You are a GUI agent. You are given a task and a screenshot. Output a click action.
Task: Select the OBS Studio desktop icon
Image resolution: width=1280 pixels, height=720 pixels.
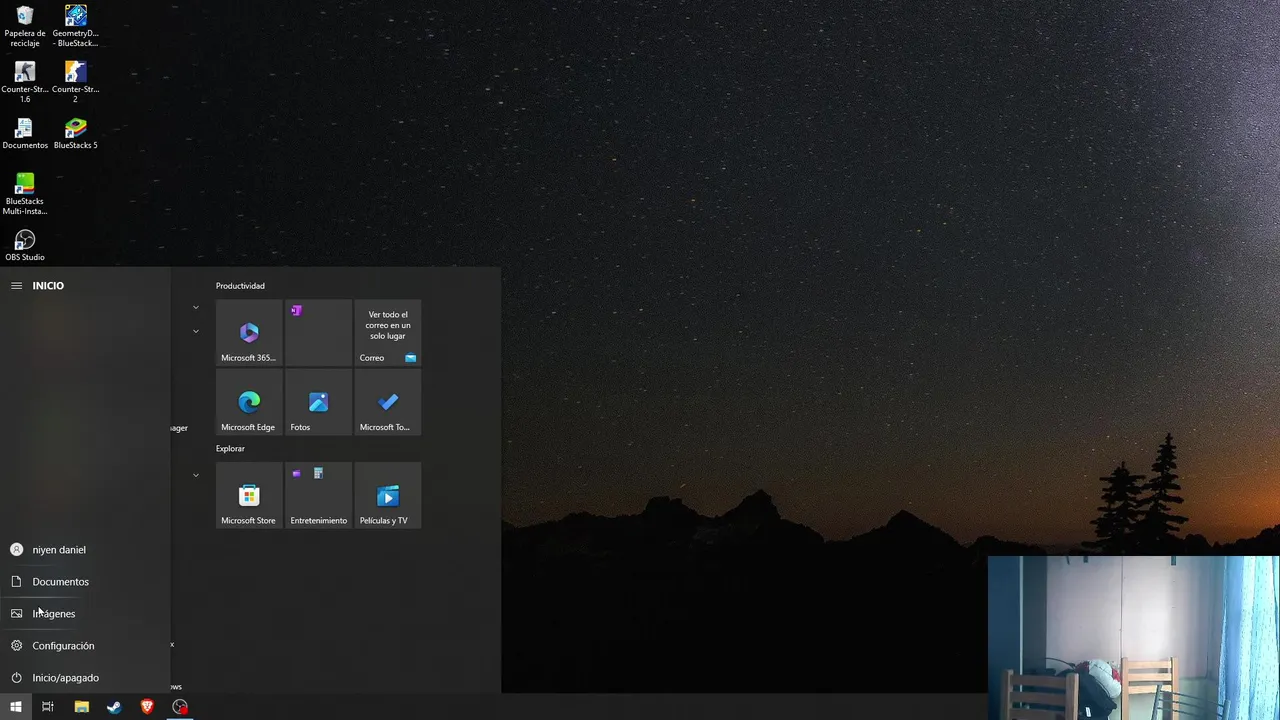[x=25, y=246]
